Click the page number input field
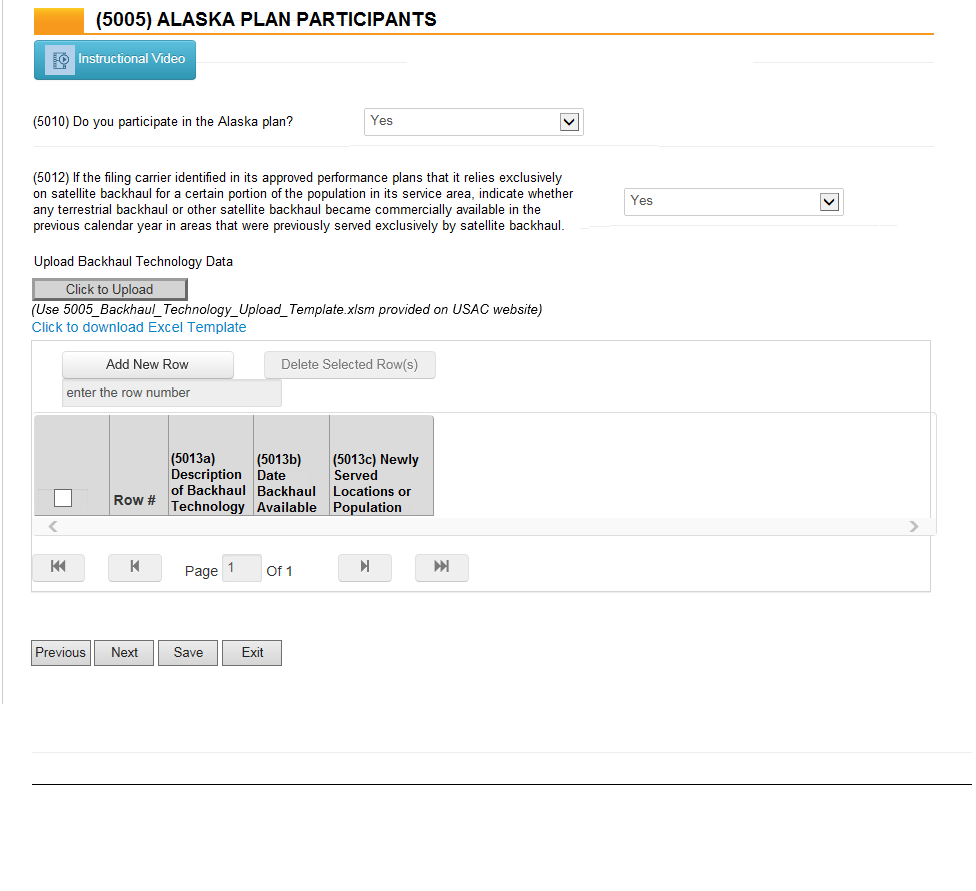The image size is (976, 891). click(x=242, y=568)
